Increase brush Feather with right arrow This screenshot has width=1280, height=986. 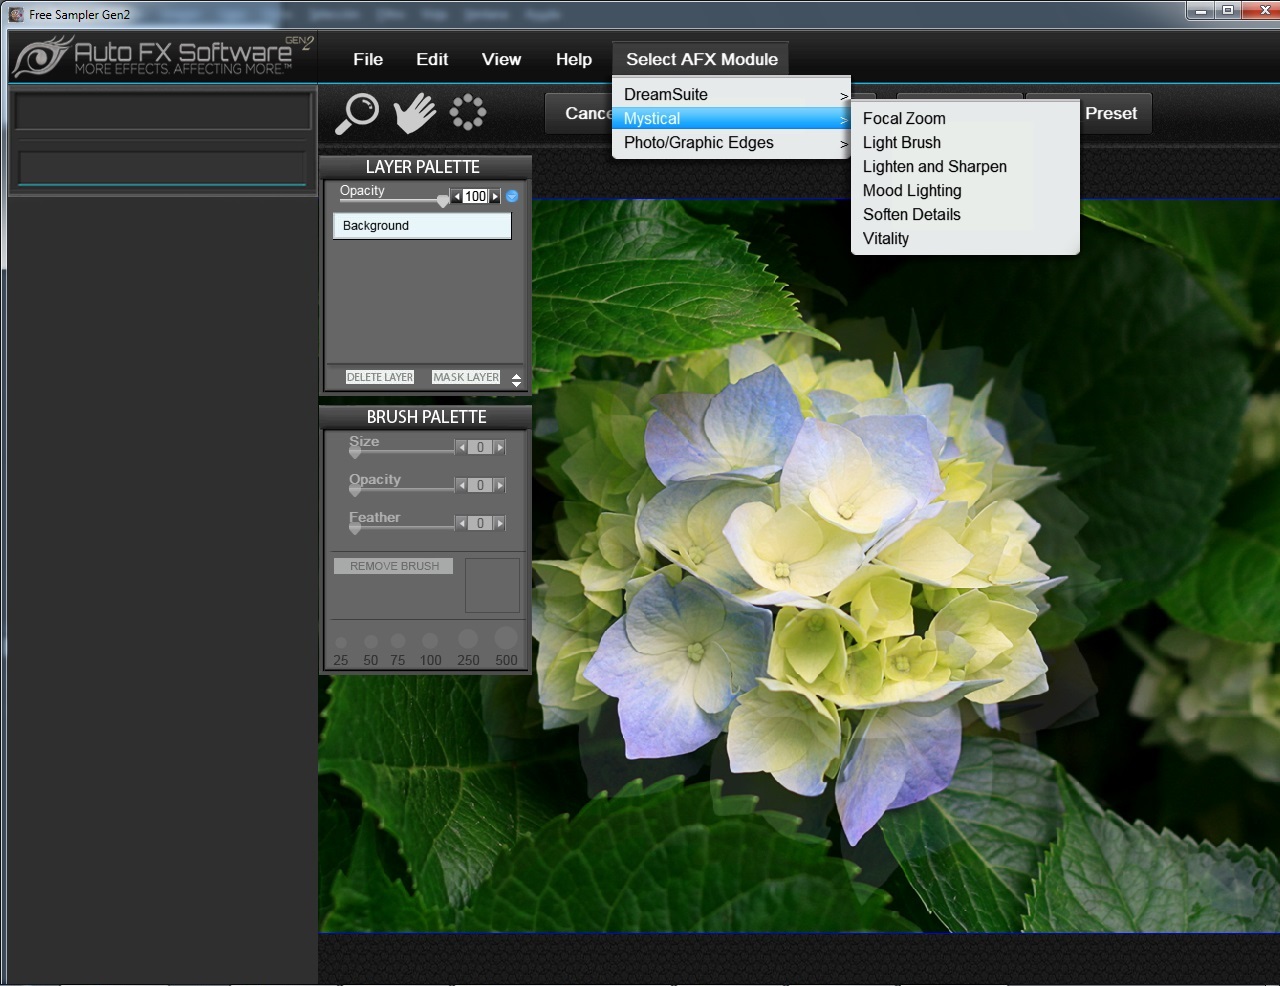pyautogui.click(x=500, y=524)
